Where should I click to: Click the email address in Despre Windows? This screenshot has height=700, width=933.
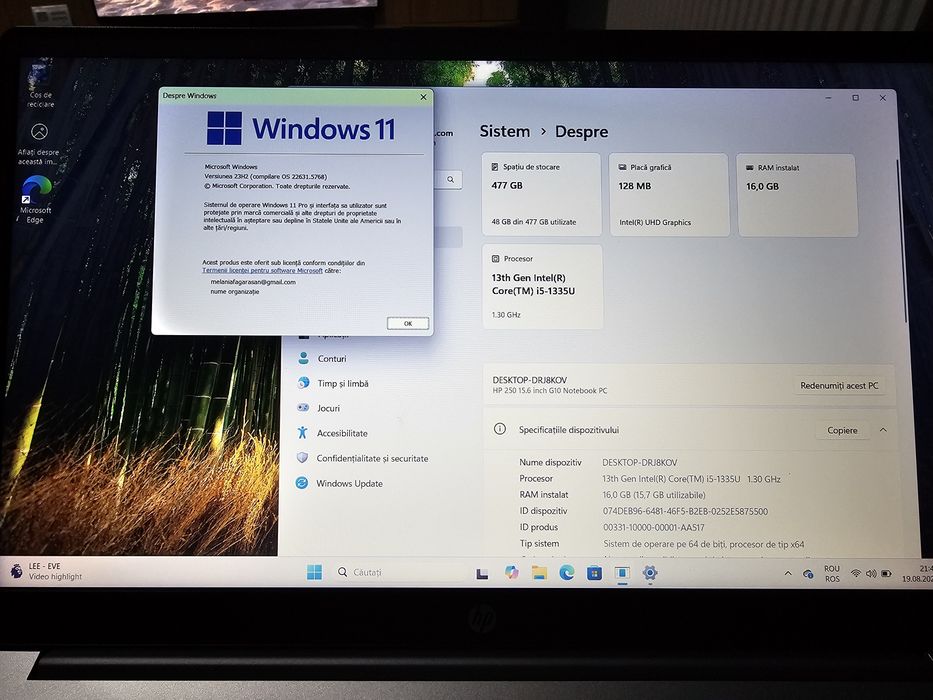(x=253, y=282)
